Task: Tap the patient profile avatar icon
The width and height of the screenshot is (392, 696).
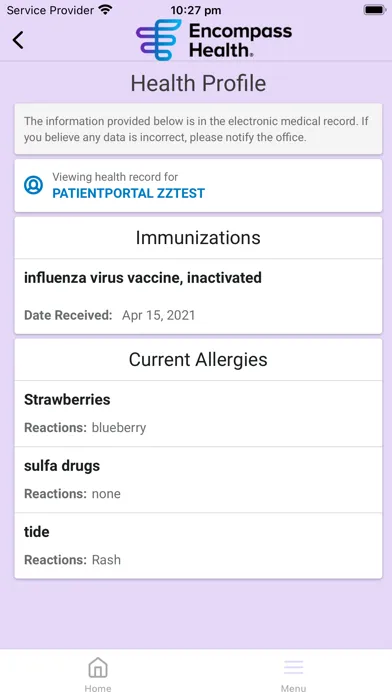Action: [x=33, y=185]
